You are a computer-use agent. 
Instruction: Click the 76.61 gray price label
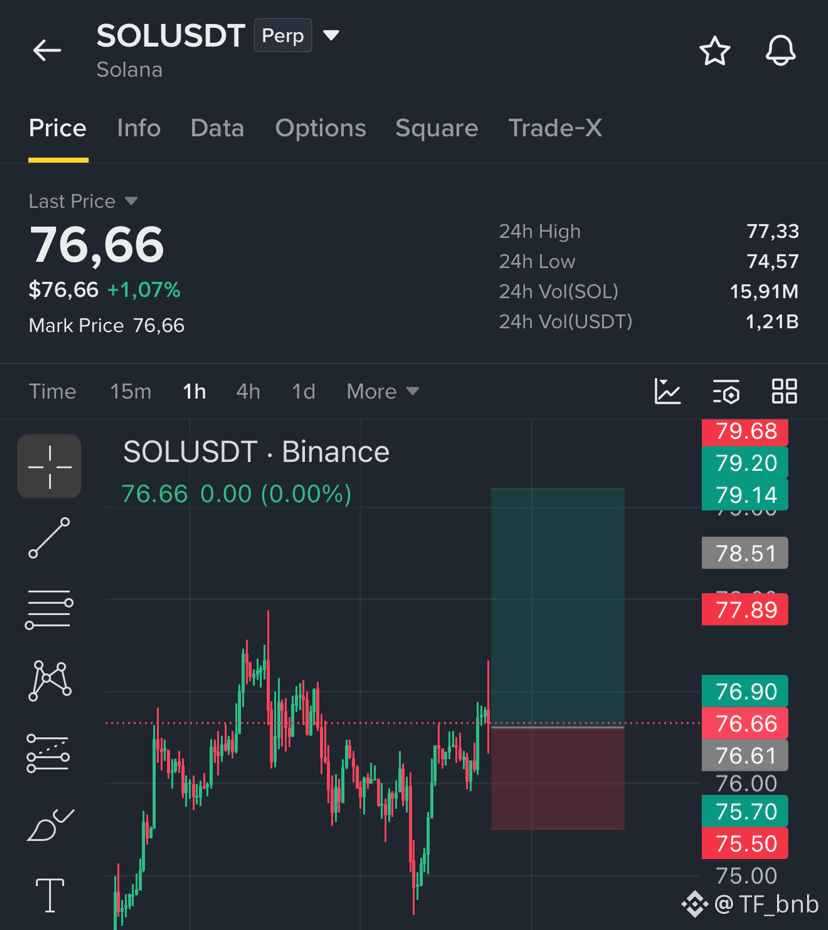pos(745,755)
